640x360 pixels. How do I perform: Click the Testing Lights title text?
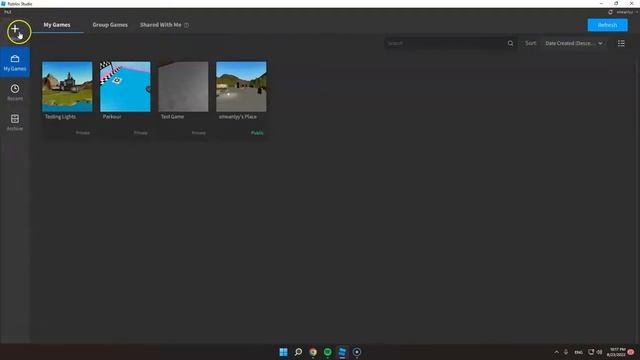click(x=60, y=117)
